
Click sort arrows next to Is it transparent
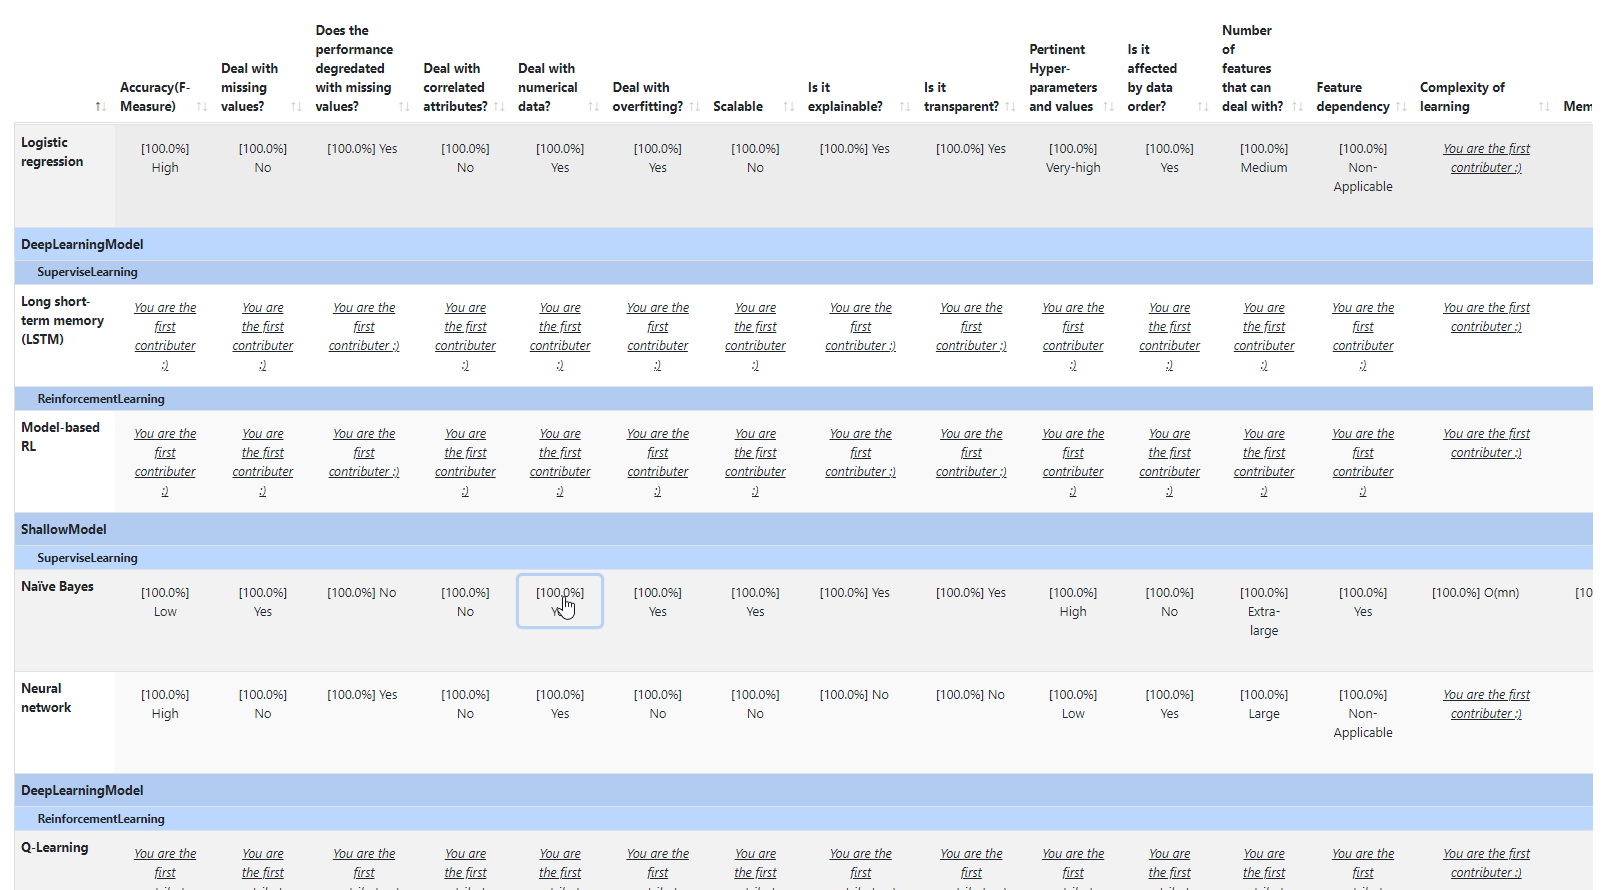1010,107
